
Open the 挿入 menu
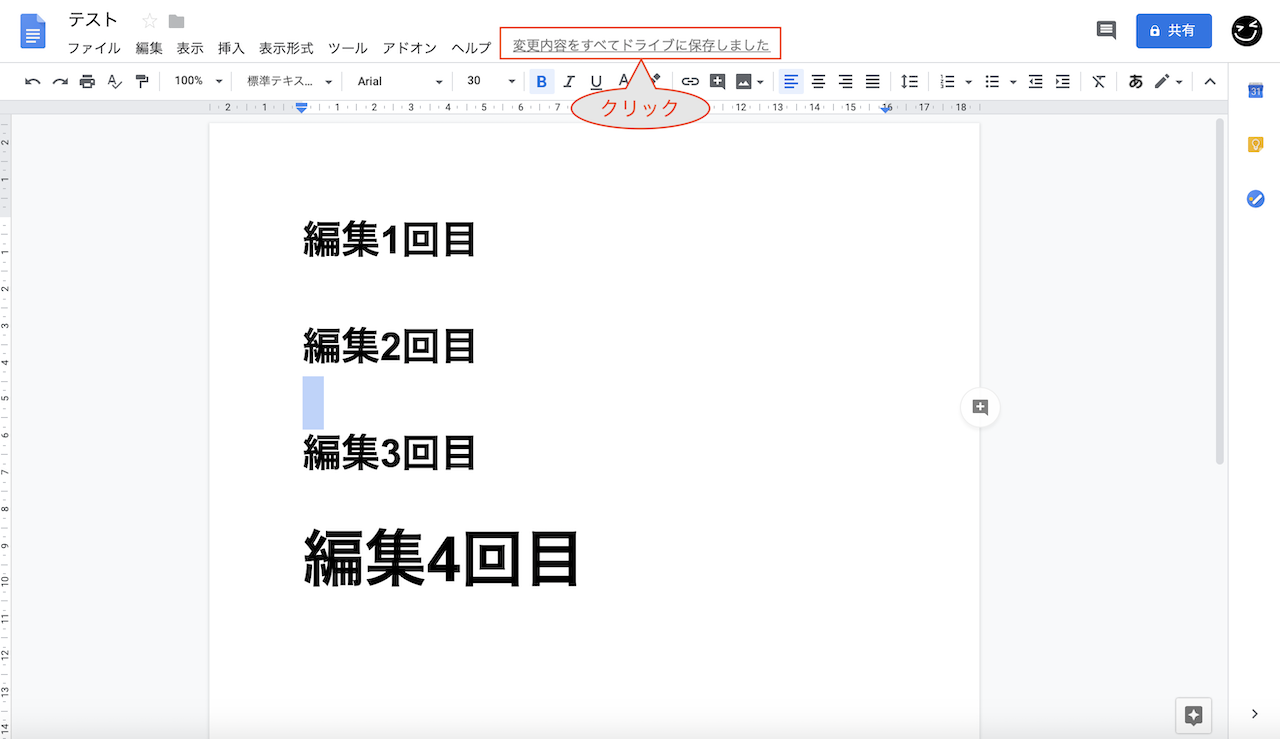231,48
